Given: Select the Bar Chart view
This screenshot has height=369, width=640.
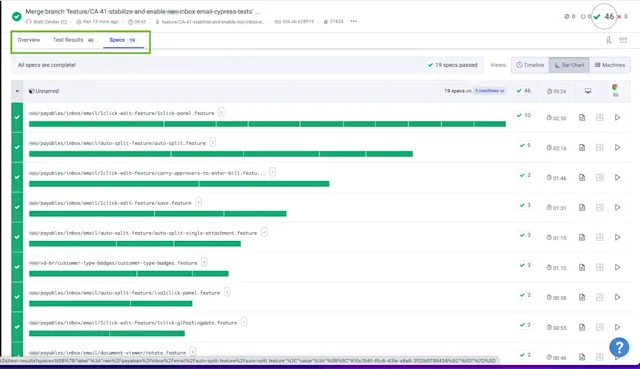Looking at the screenshot, I should click(569, 65).
